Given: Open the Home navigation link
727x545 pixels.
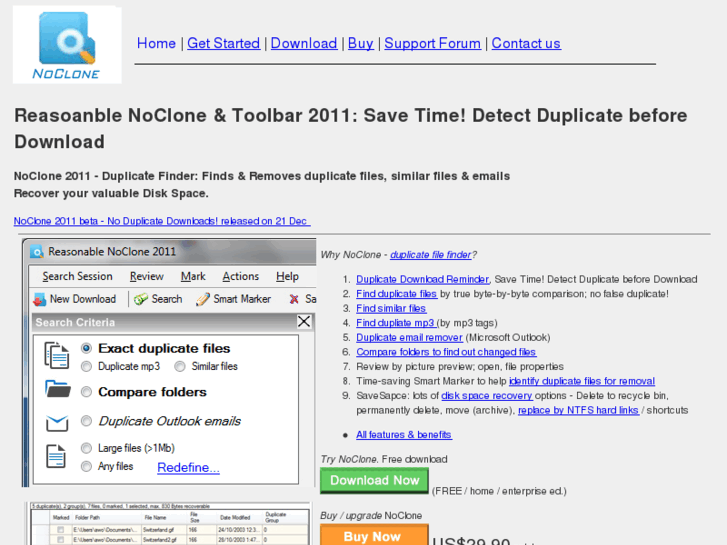Looking at the screenshot, I should coord(156,43).
